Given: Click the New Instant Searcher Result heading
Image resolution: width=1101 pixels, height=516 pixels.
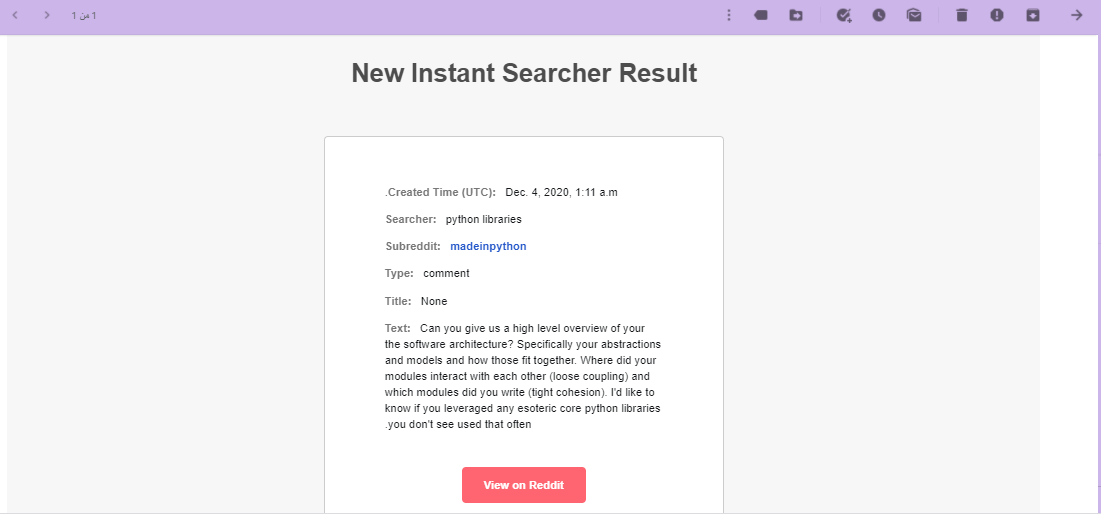Looking at the screenshot, I should [x=524, y=73].
